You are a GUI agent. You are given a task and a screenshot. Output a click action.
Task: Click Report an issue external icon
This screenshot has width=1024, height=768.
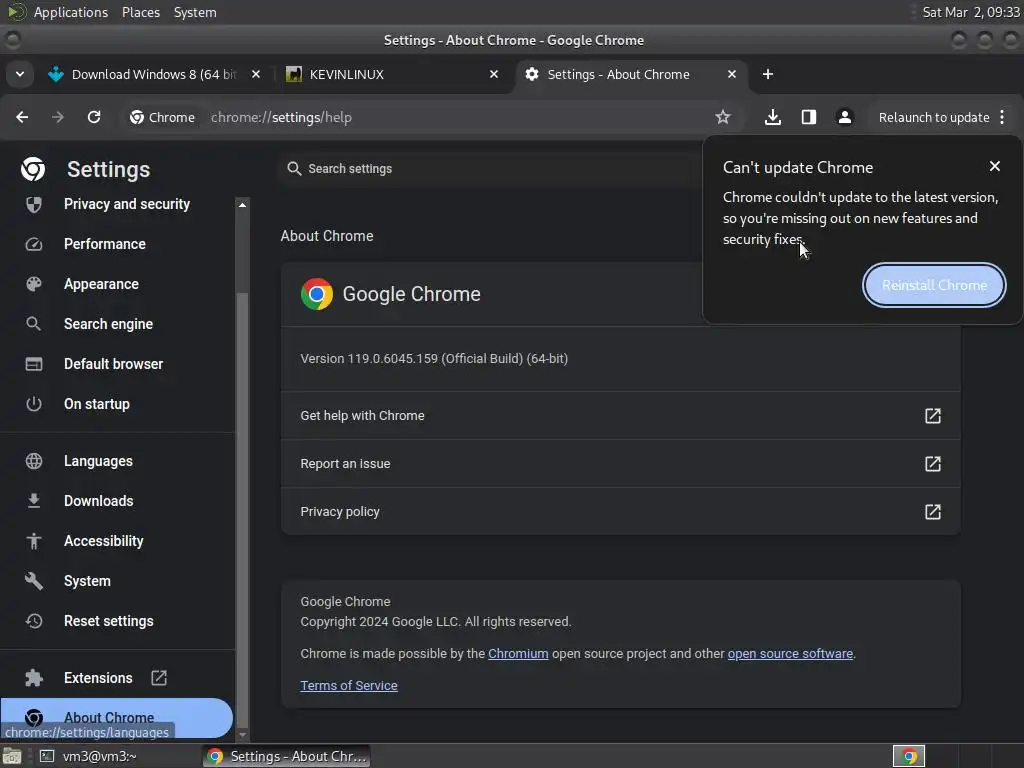tap(933, 464)
